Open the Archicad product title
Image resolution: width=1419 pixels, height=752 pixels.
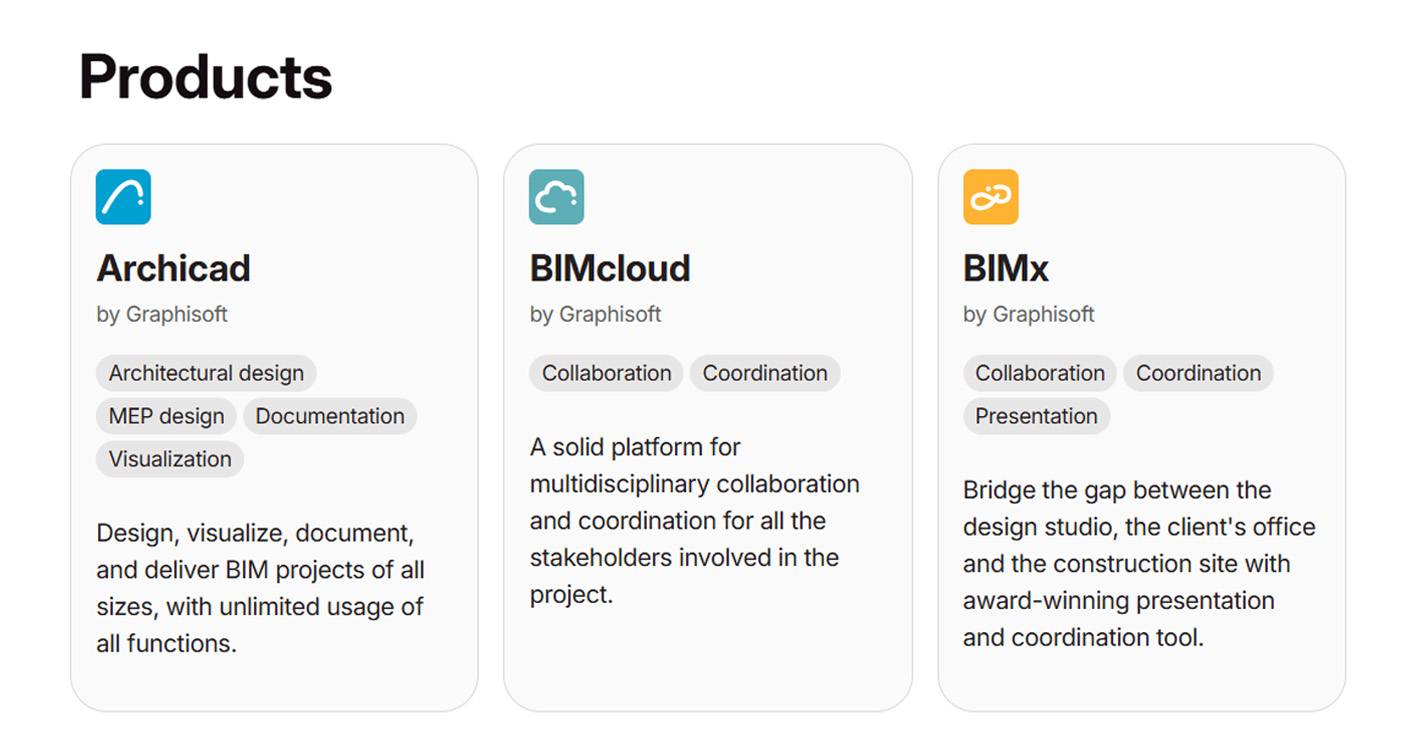tap(173, 268)
